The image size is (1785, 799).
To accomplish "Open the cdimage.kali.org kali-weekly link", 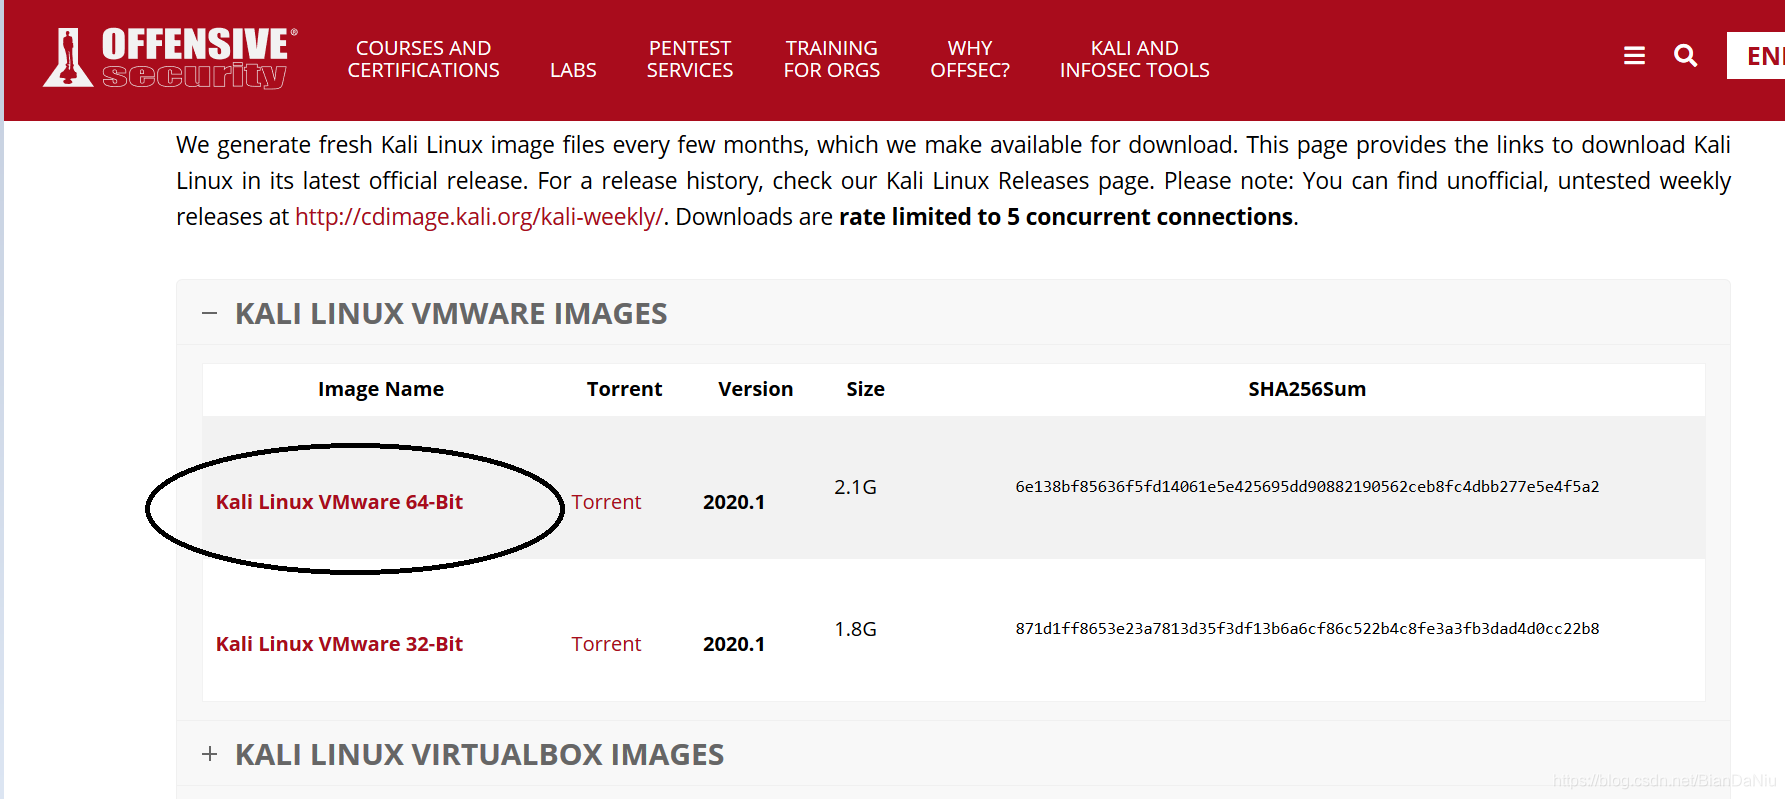I will pos(479,217).
